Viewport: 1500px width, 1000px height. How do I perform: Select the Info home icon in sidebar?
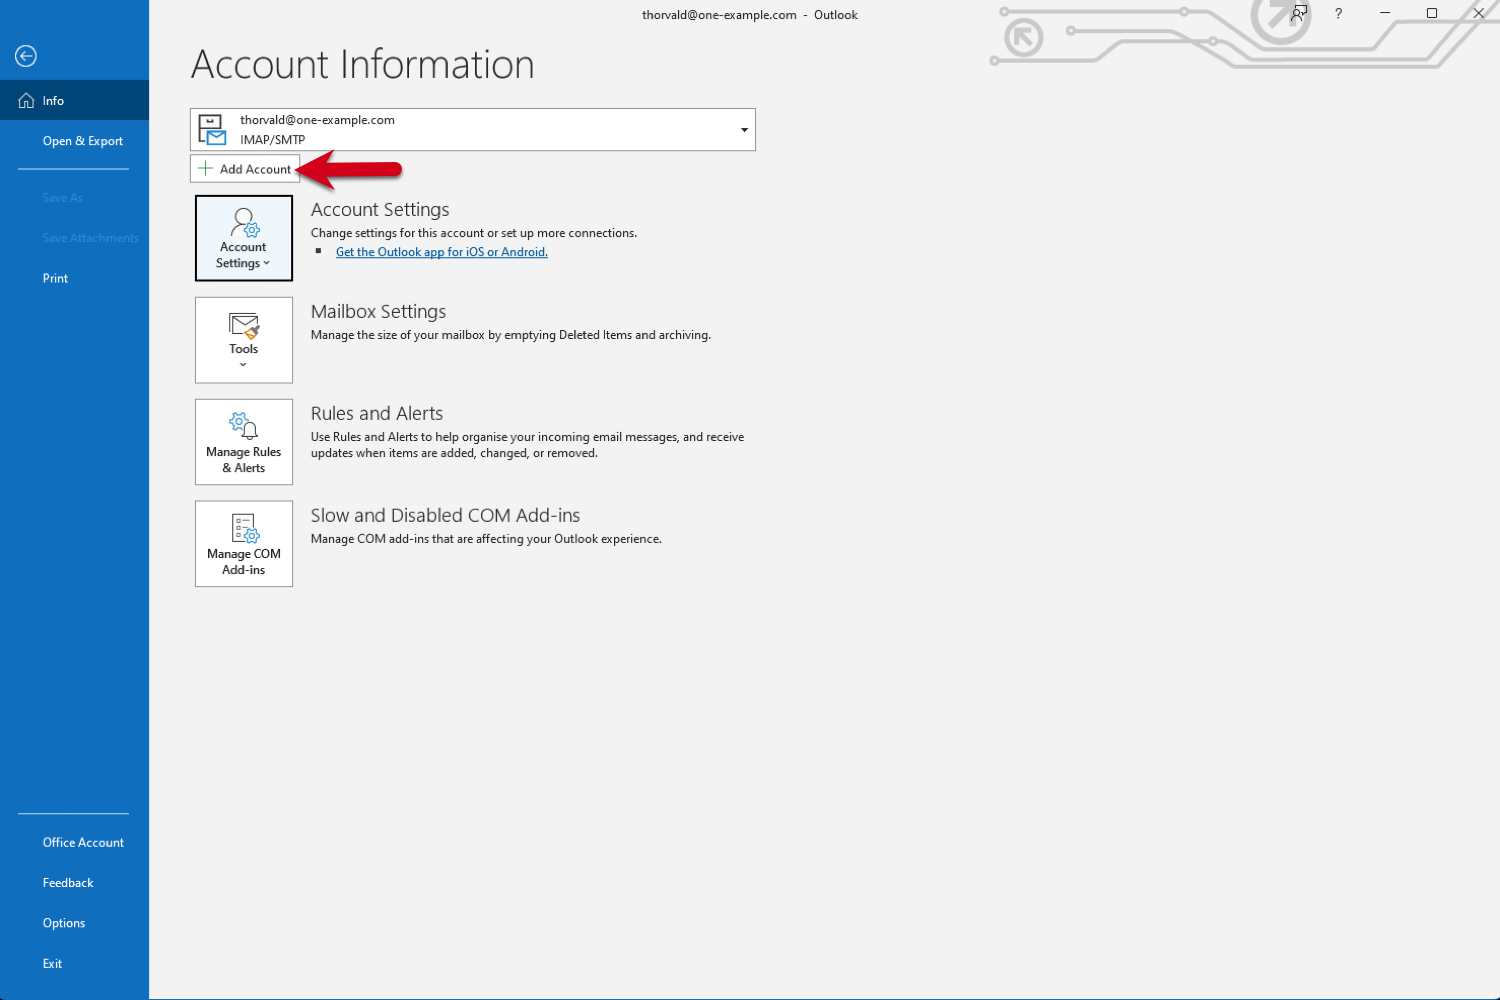(25, 100)
